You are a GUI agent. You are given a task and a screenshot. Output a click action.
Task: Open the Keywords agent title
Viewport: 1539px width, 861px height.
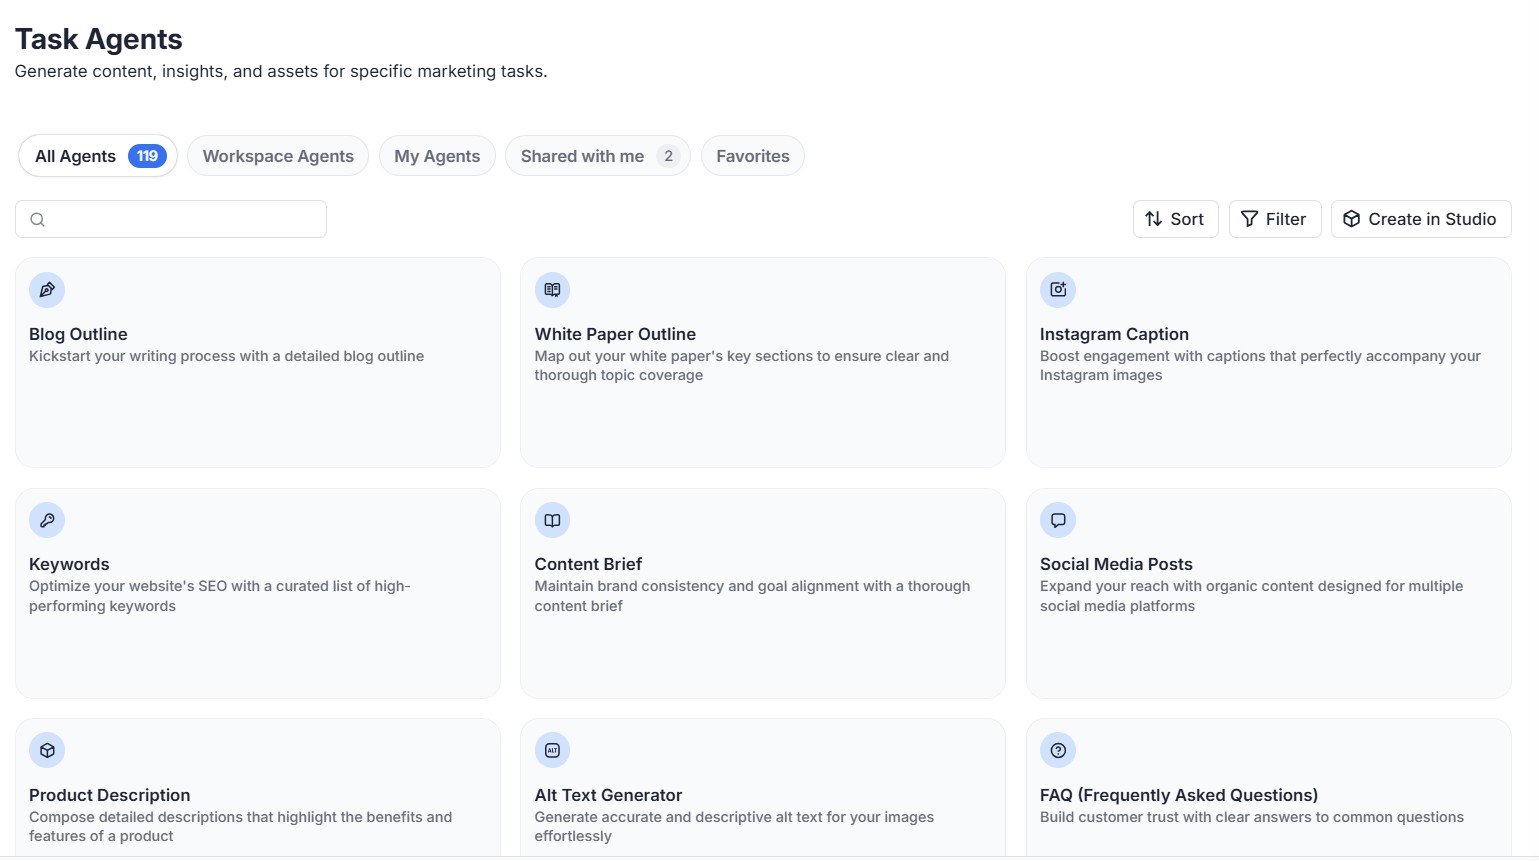[x=69, y=564]
